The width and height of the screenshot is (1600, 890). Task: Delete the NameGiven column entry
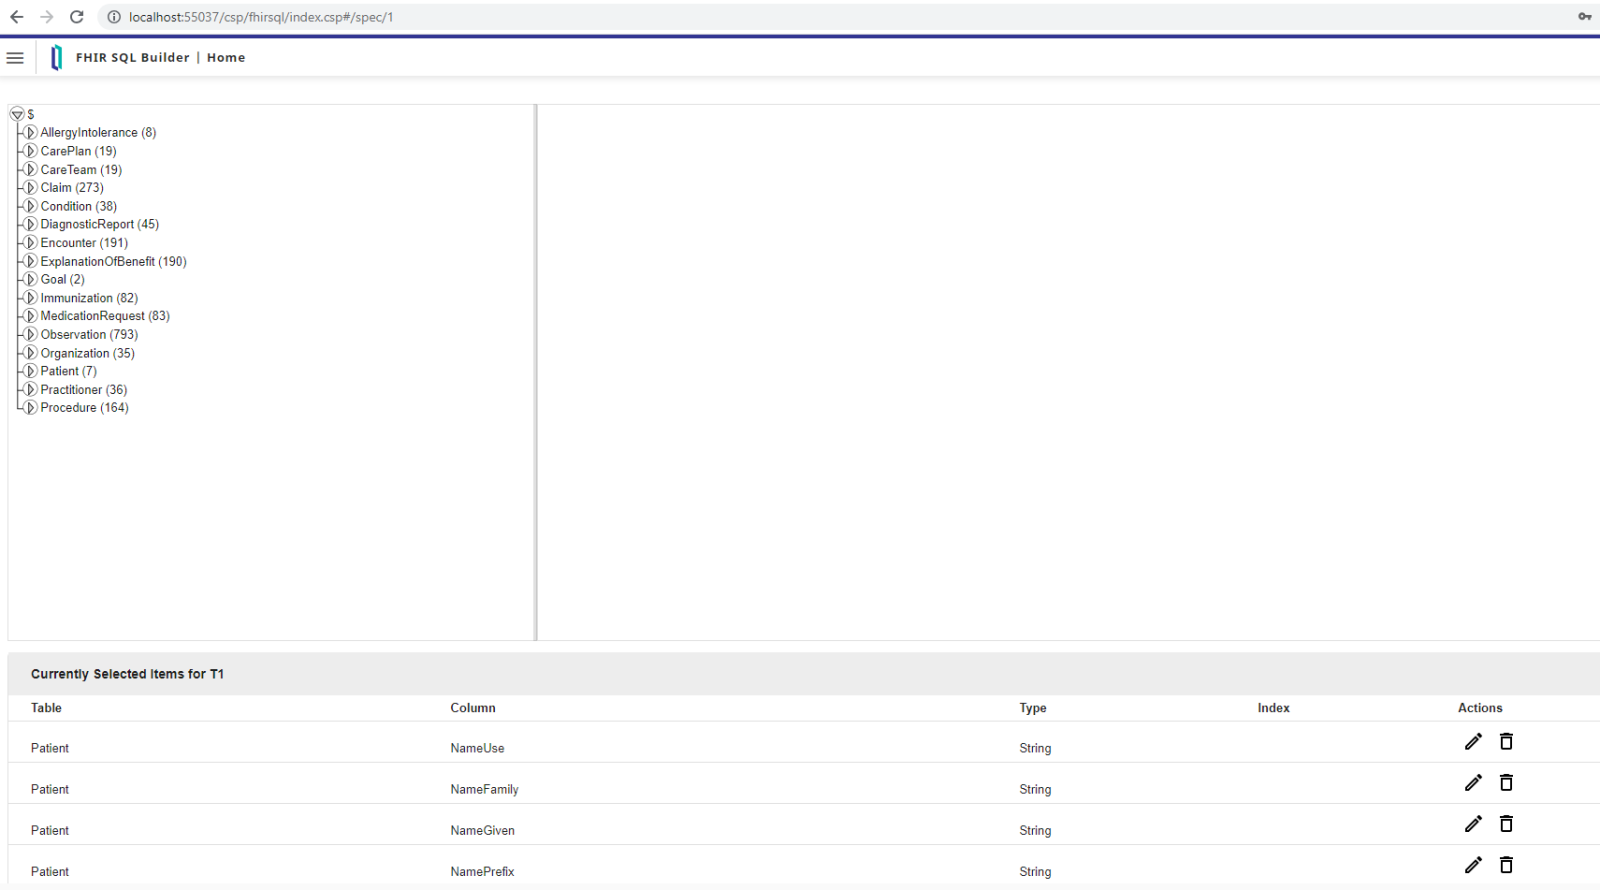(x=1506, y=824)
